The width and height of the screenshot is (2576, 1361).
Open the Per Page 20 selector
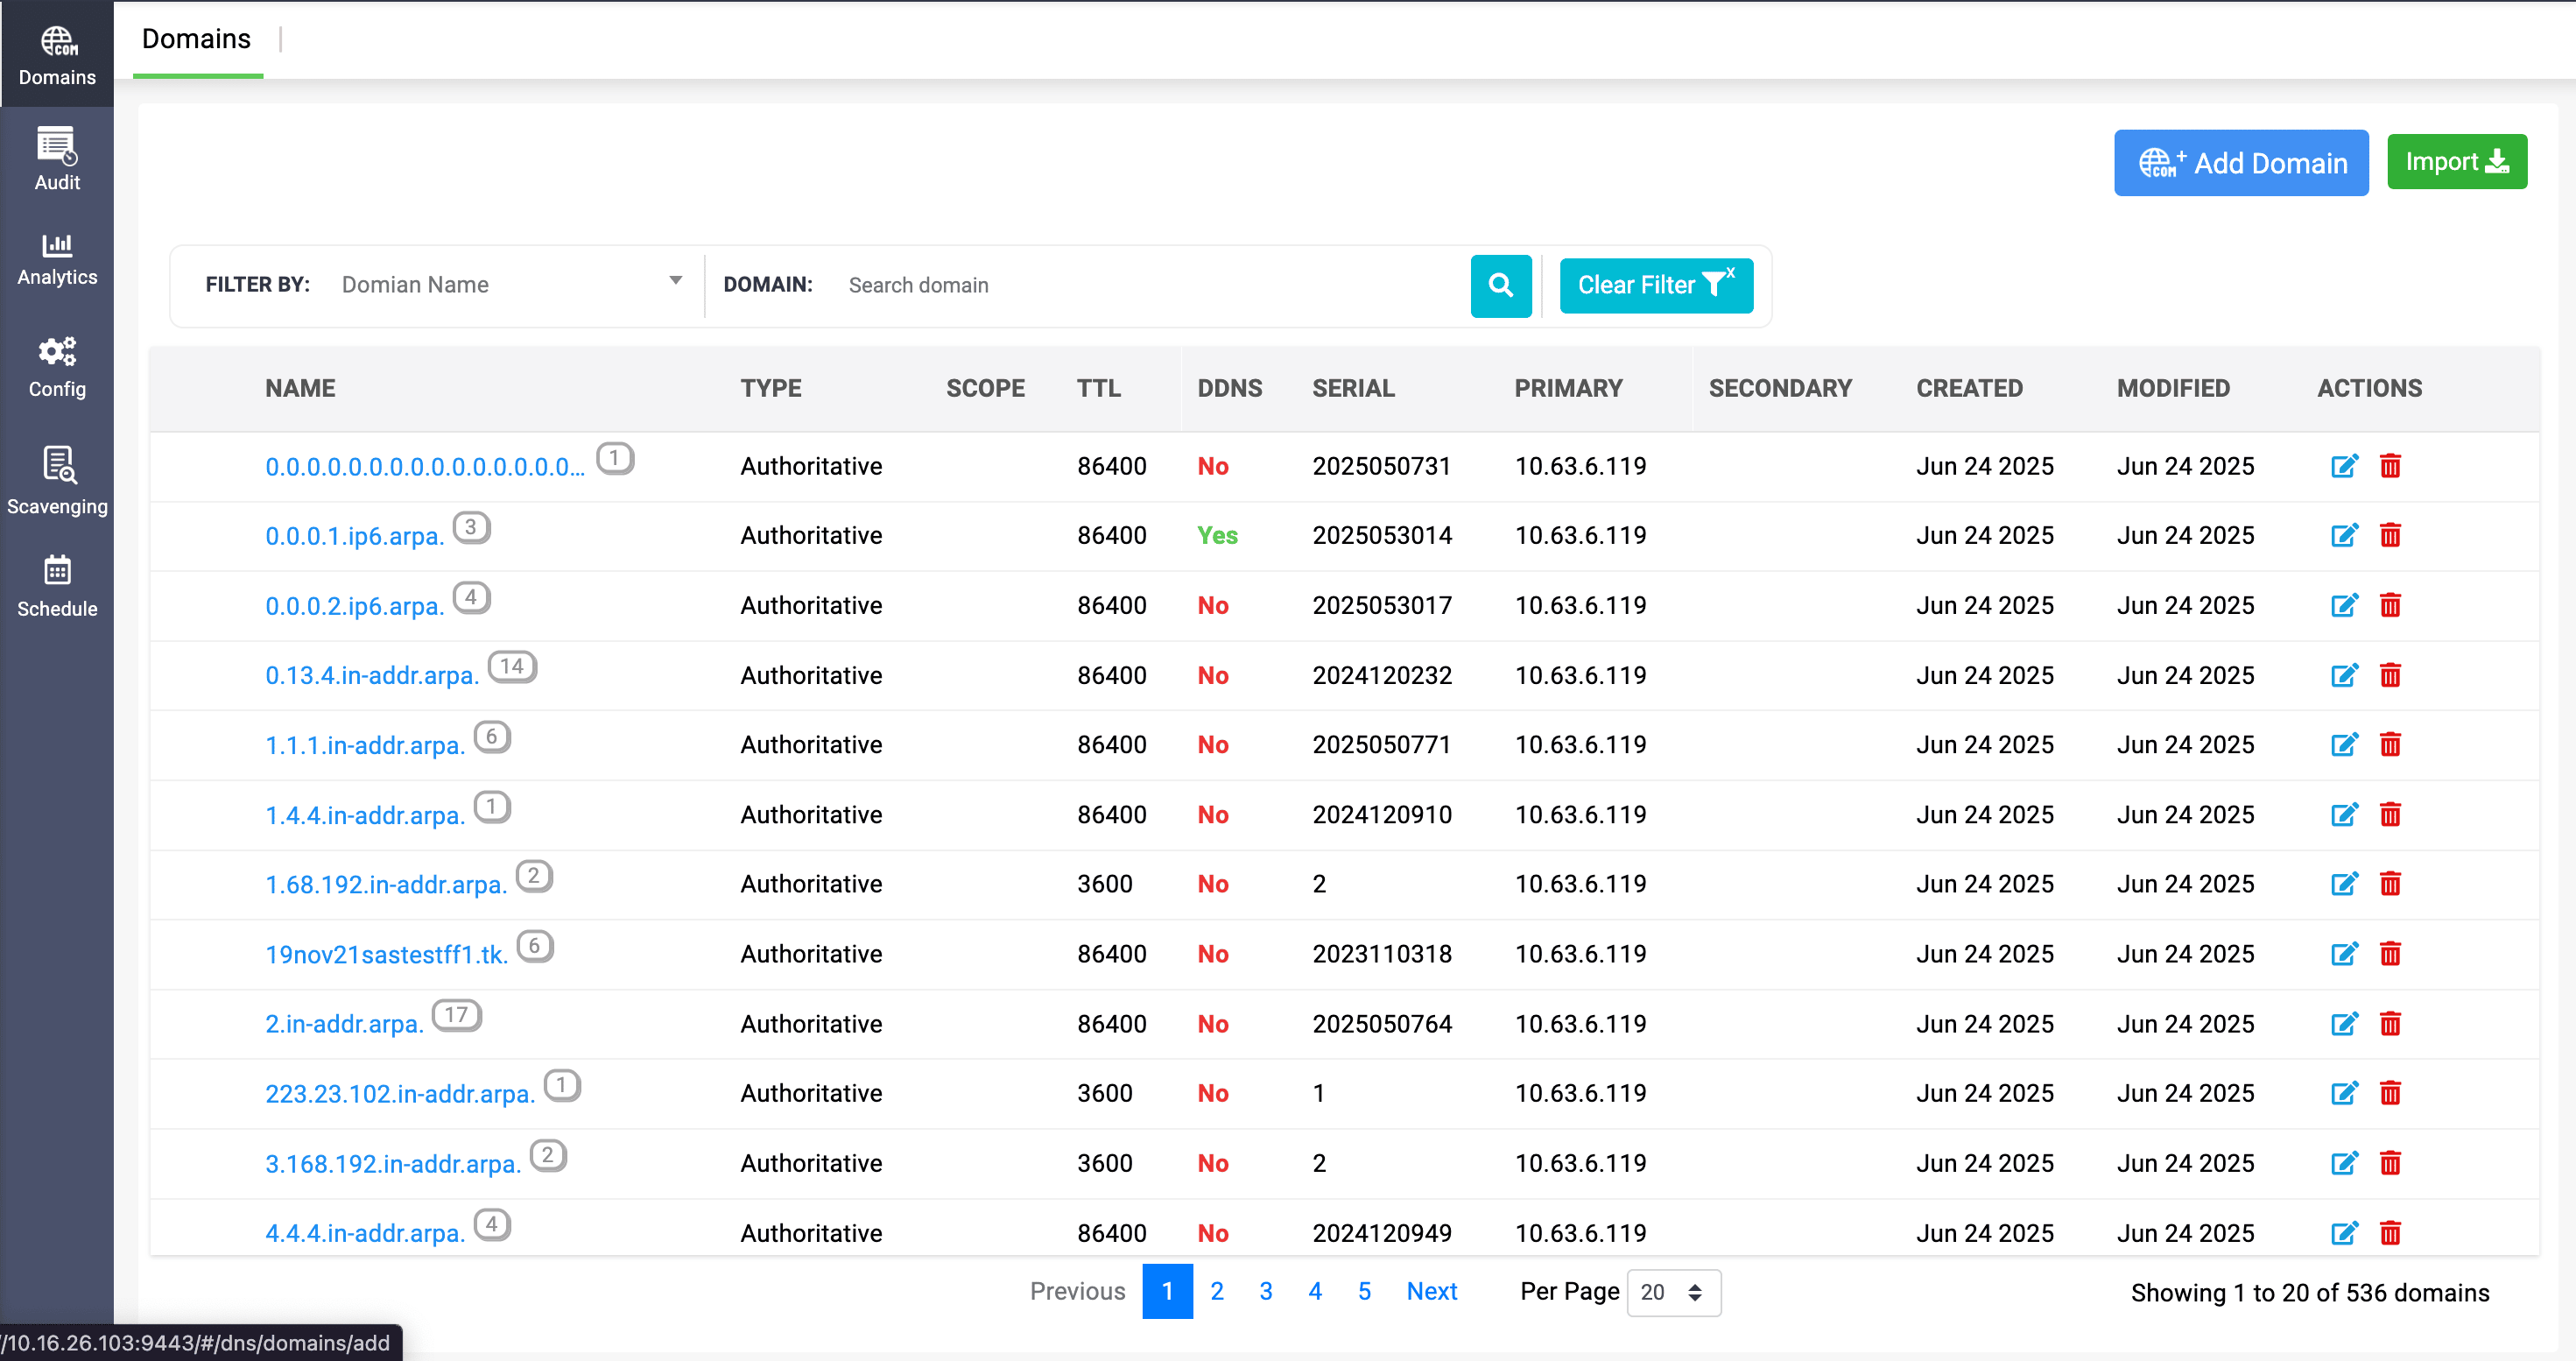[1672, 1292]
